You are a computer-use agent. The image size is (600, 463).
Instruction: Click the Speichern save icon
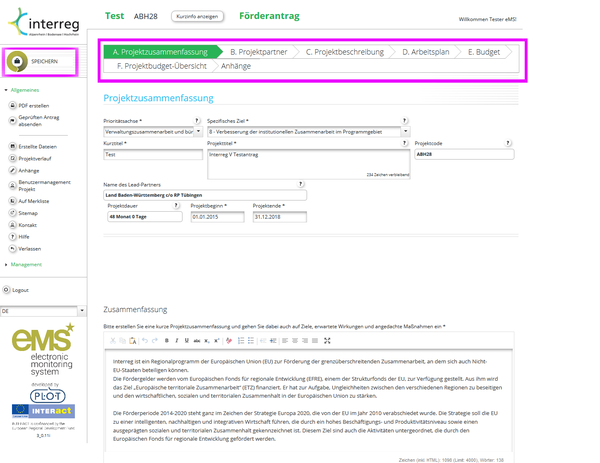click(x=17, y=61)
